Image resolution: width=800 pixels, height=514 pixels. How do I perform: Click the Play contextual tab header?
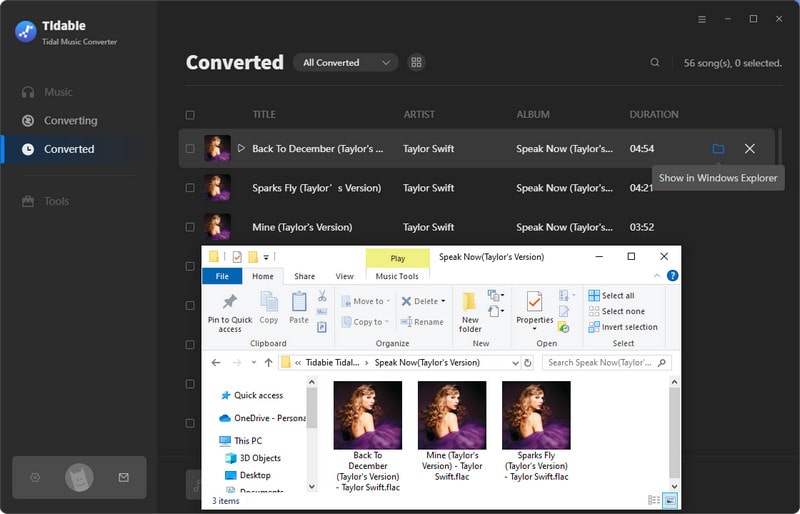(397, 258)
